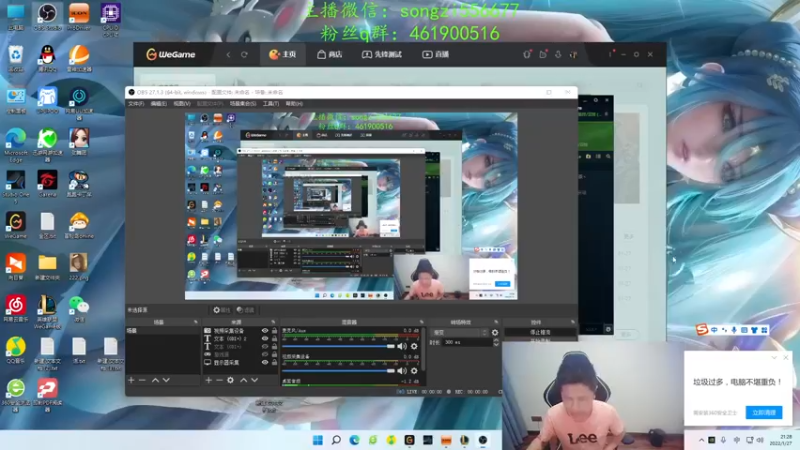This screenshot has width=800, height=450.
Task: Open the yellow folder on desktop
Action: point(47,267)
